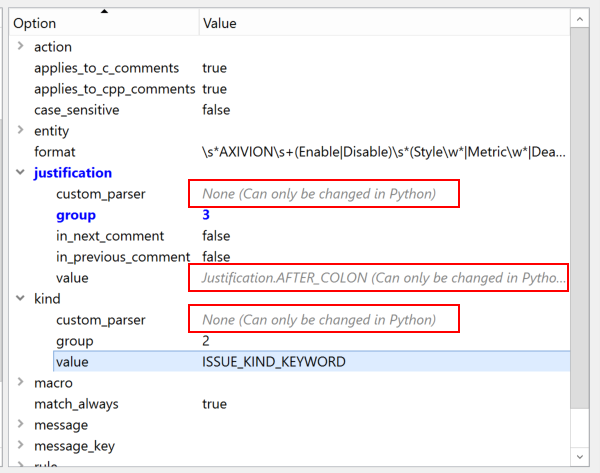The image size is (600, 473).
Task: Expand the action option node
Action: tap(21, 46)
